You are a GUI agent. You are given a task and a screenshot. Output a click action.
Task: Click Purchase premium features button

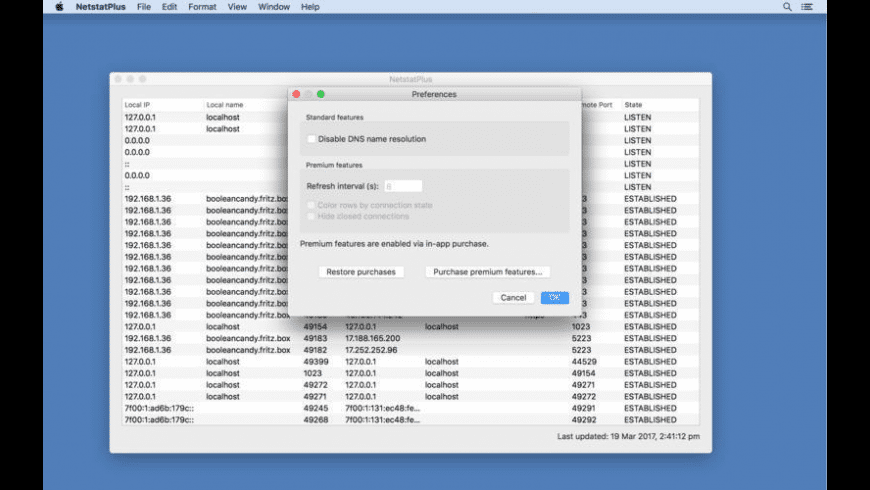pos(487,272)
